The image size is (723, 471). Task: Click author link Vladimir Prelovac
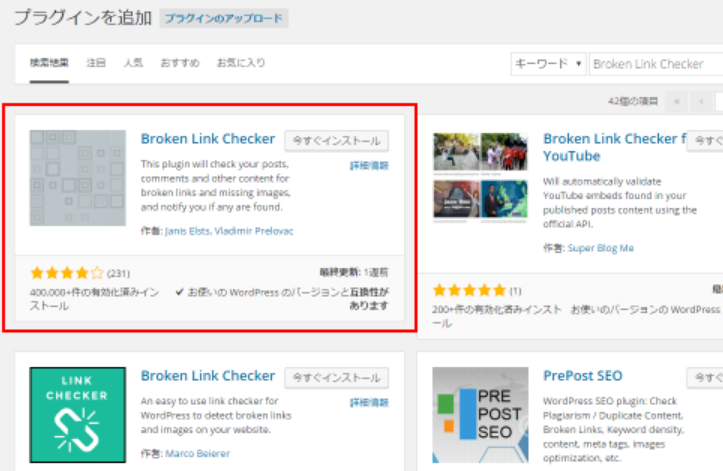click(256, 231)
